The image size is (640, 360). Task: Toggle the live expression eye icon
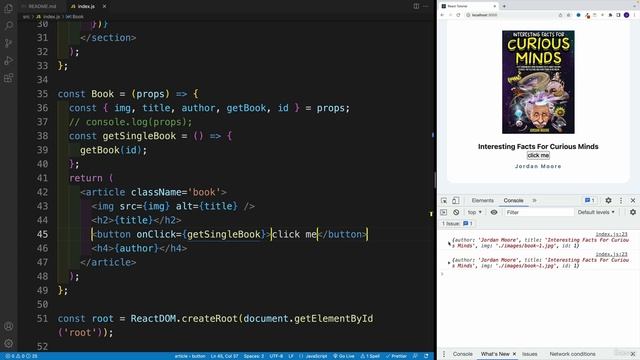pyautogui.click(x=494, y=212)
